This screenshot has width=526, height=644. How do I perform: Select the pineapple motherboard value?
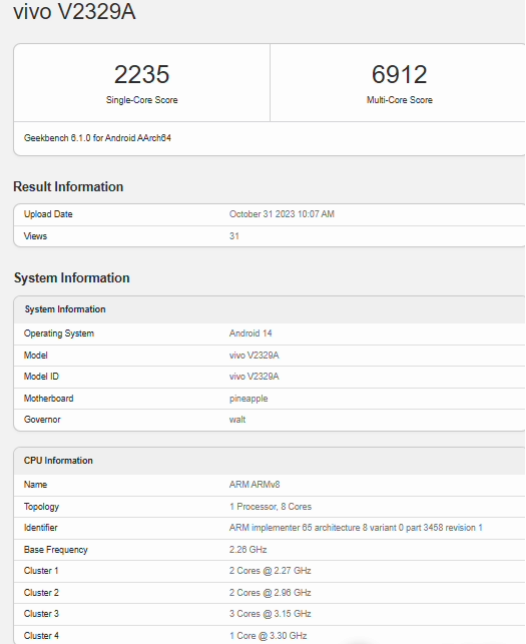coord(248,399)
